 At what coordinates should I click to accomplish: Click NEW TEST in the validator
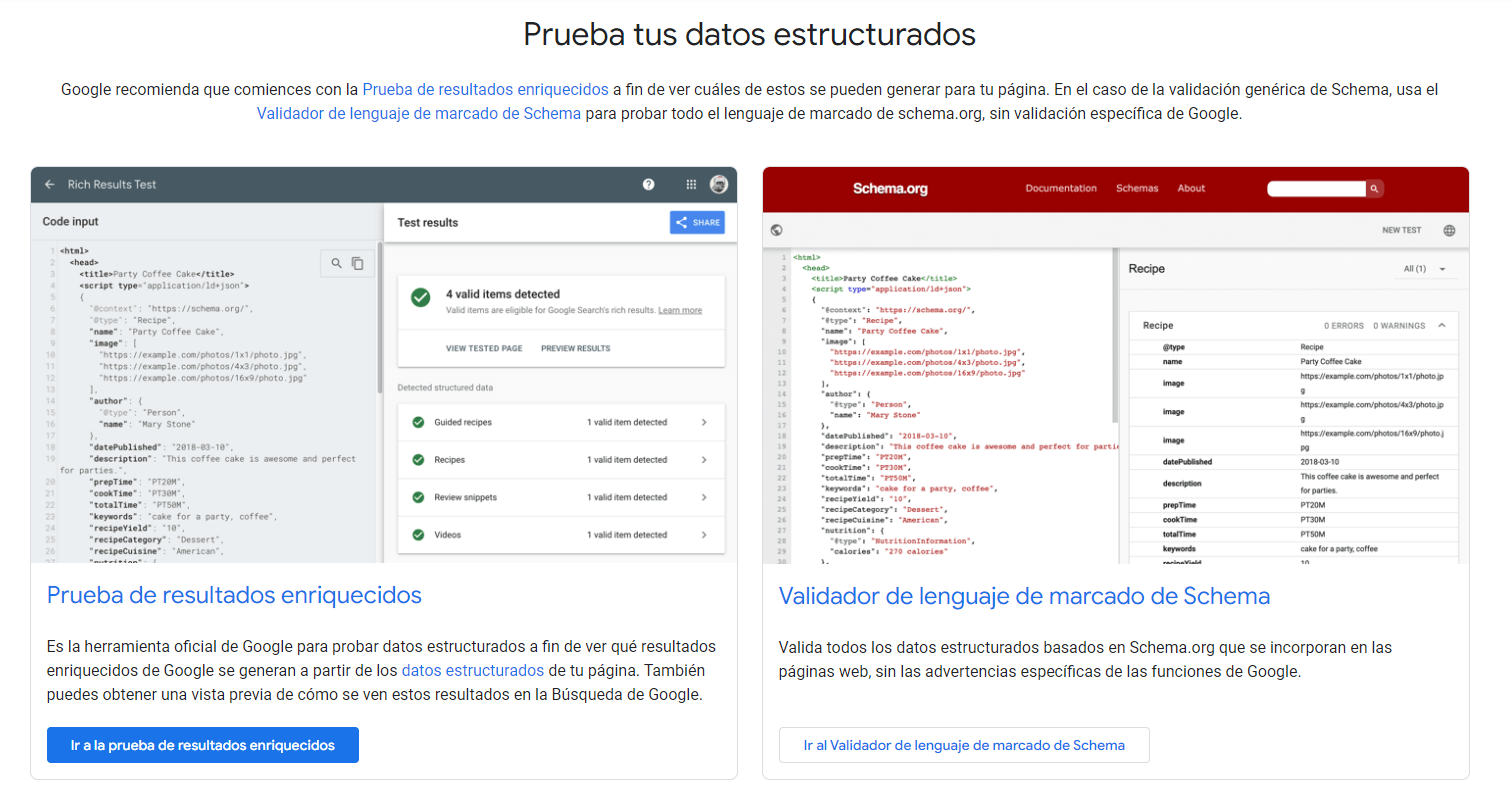(1401, 230)
